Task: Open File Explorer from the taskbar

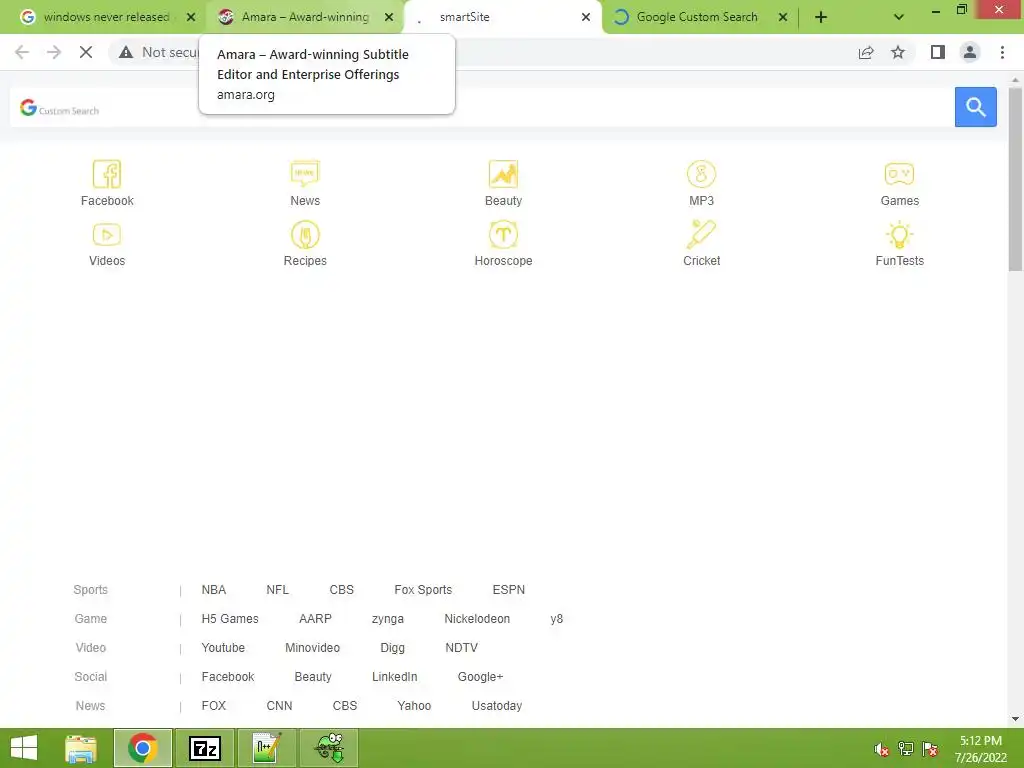Action: coord(81,748)
